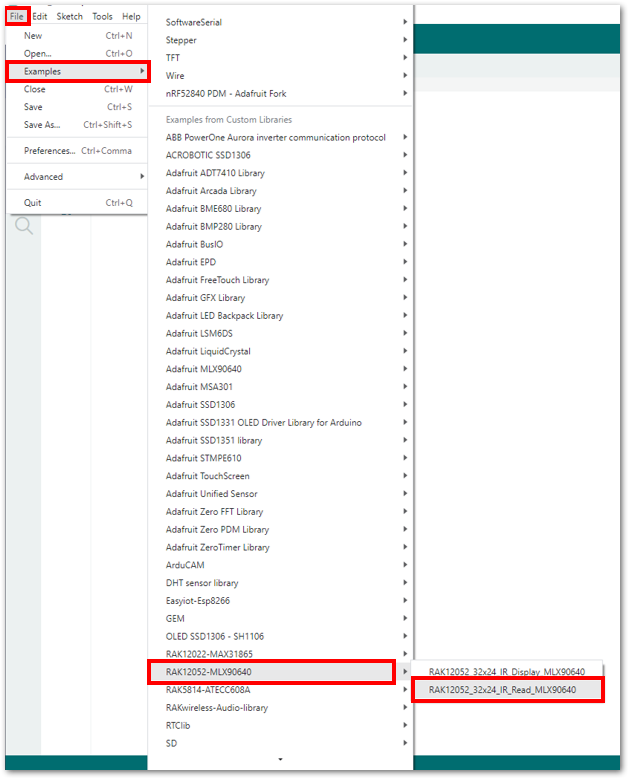
Task: Open Adafruit BMP280 Library examples
Action: tap(281, 227)
